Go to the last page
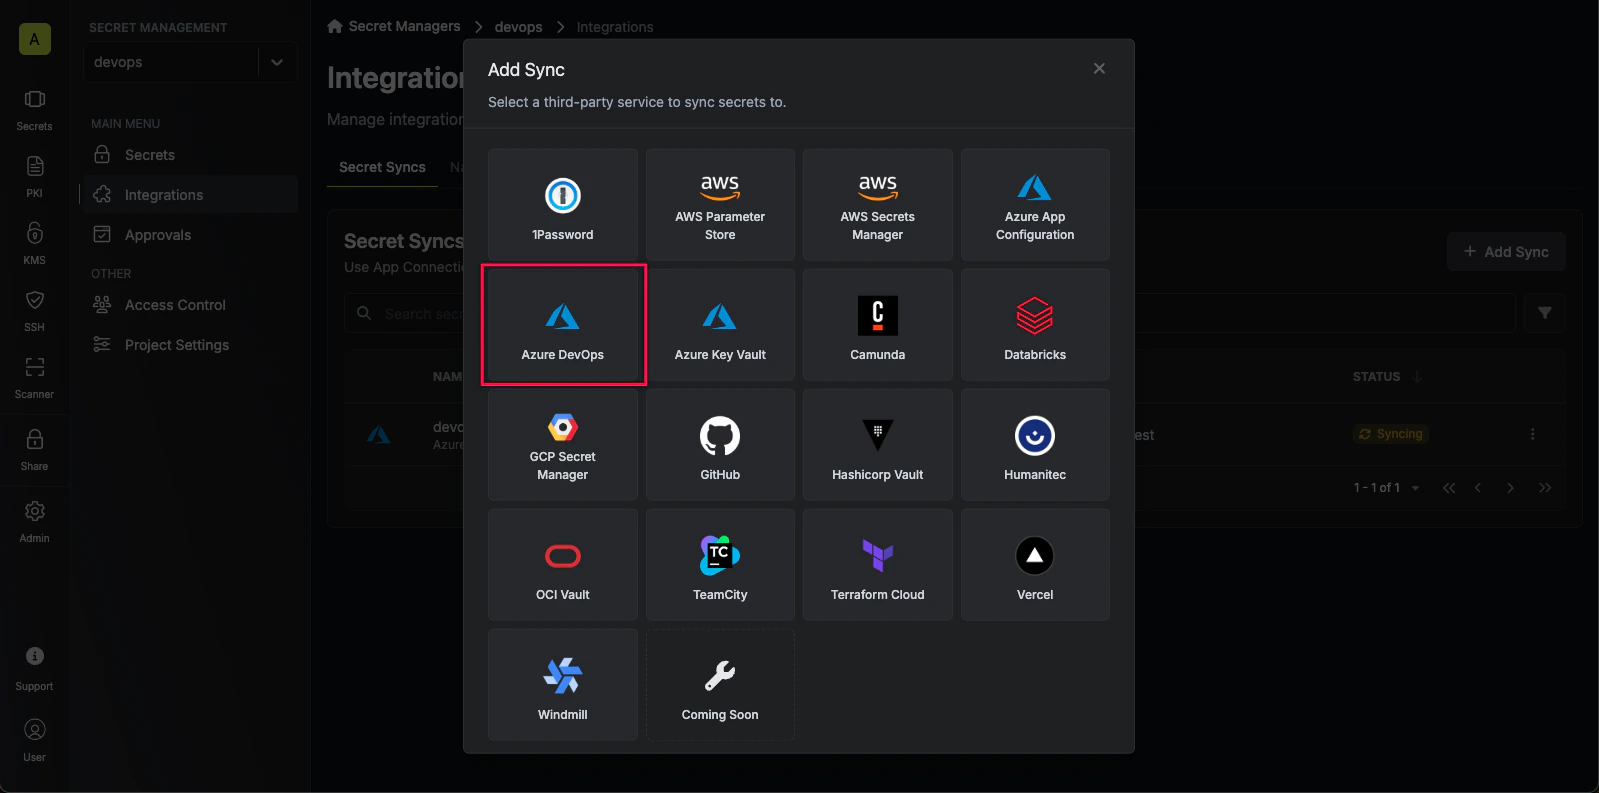1599x793 pixels. click(x=1545, y=488)
